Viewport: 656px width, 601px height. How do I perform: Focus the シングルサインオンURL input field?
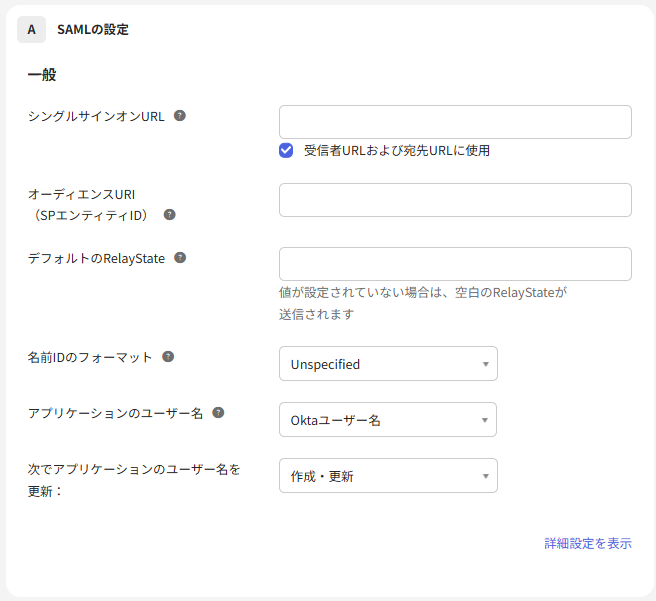click(x=455, y=122)
